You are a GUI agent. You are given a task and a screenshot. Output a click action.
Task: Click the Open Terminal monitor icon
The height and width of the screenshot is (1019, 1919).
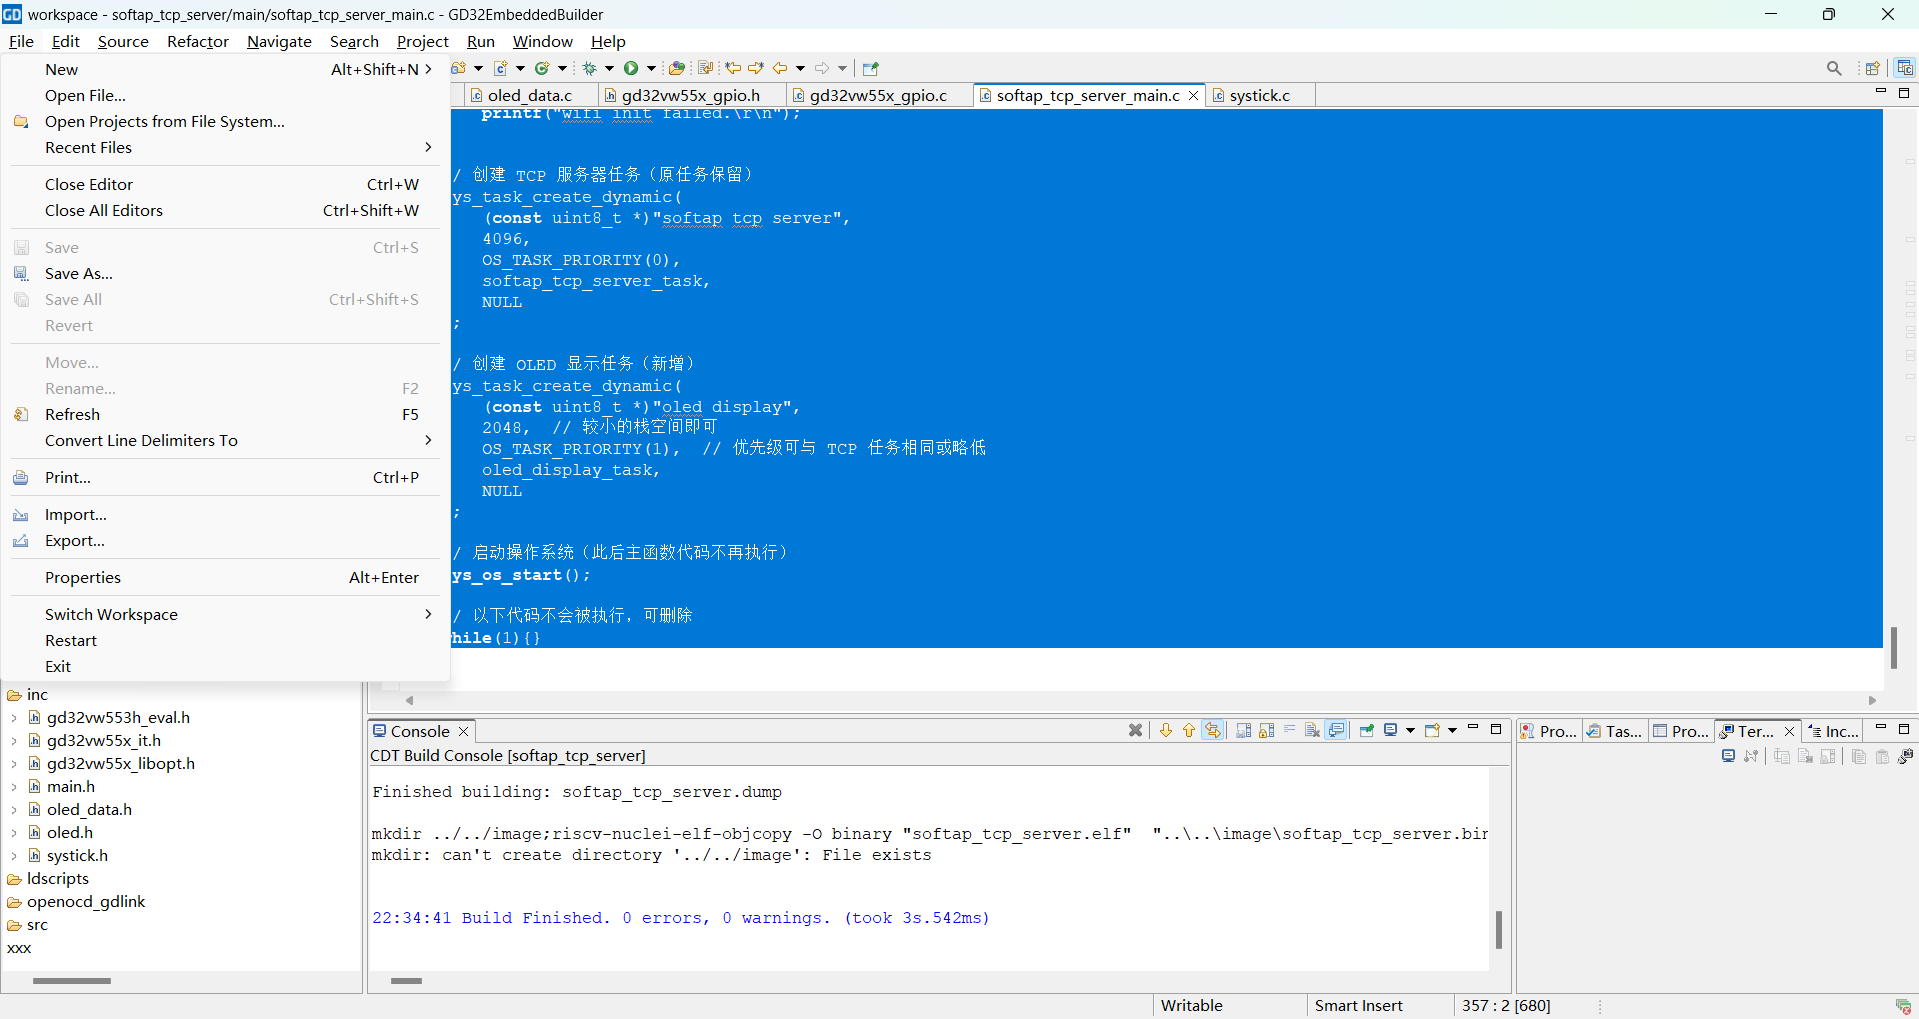click(x=1727, y=756)
